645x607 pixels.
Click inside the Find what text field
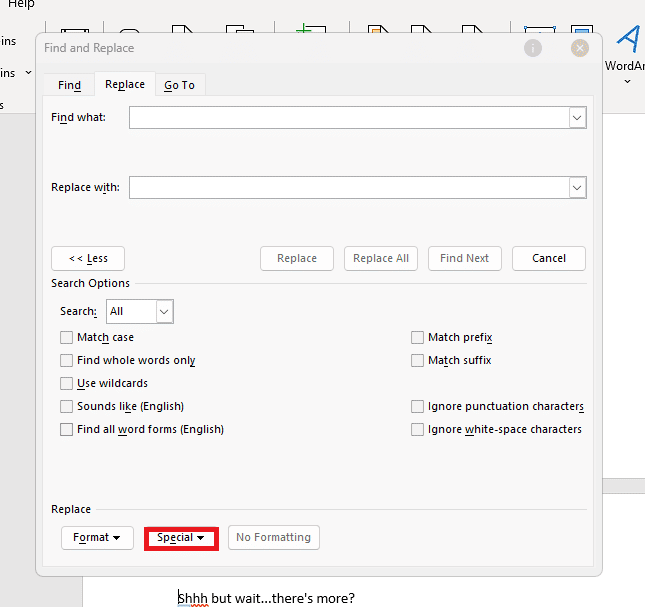pyautogui.click(x=348, y=118)
